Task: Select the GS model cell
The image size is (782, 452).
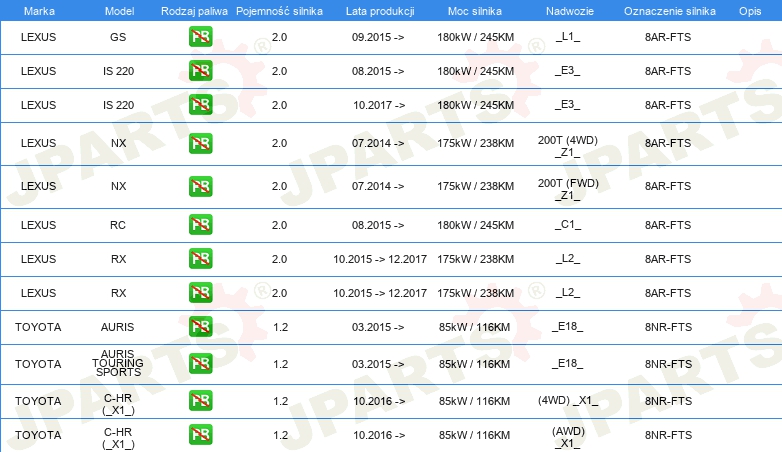Action: click(118, 37)
